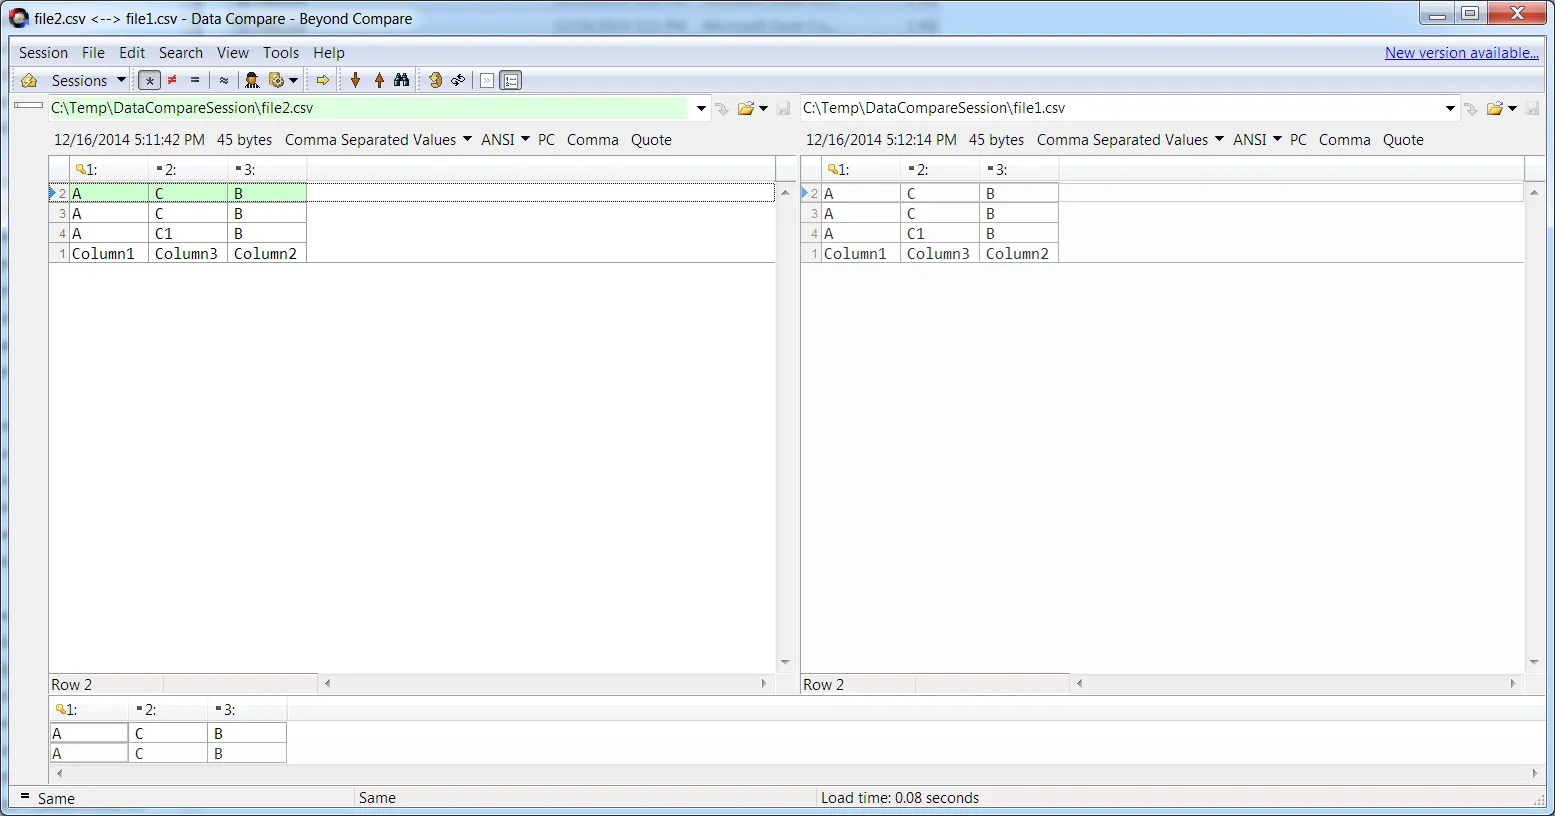Viewport: 1555px width, 816px height.
Task: Click the right pane Save disk icon
Action: coord(1533,108)
